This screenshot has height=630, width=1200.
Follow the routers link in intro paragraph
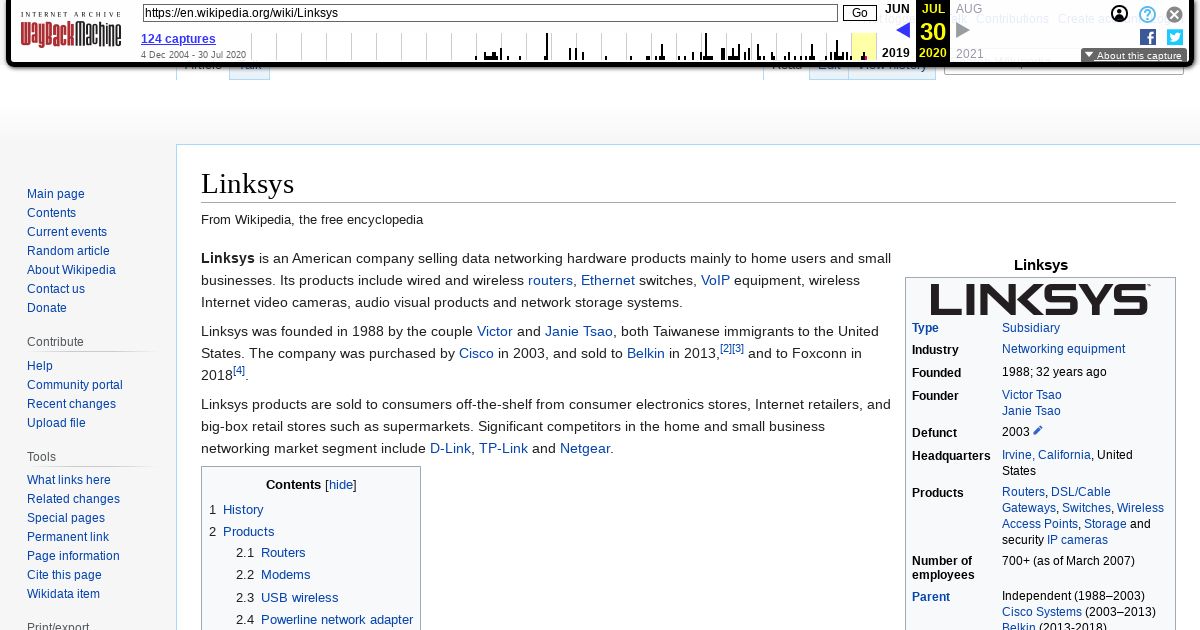click(x=550, y=281)
